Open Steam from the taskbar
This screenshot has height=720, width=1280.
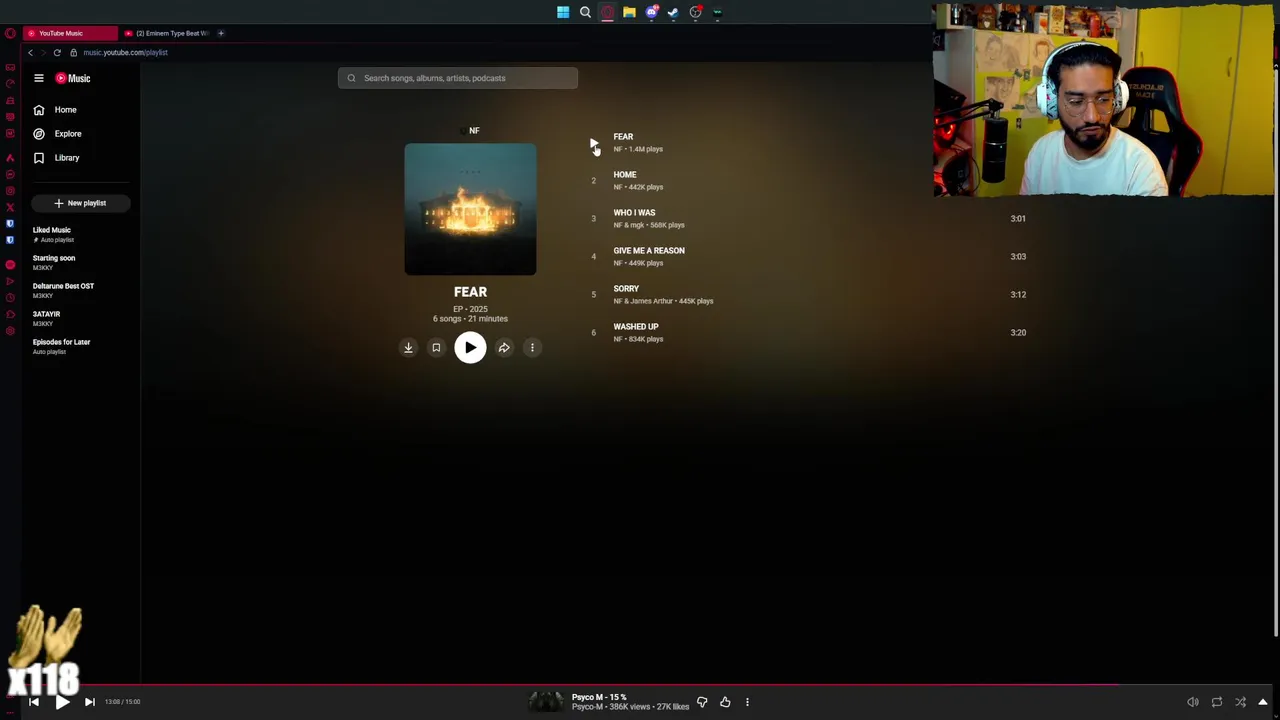pyautogui.click(x=673, y=12)
